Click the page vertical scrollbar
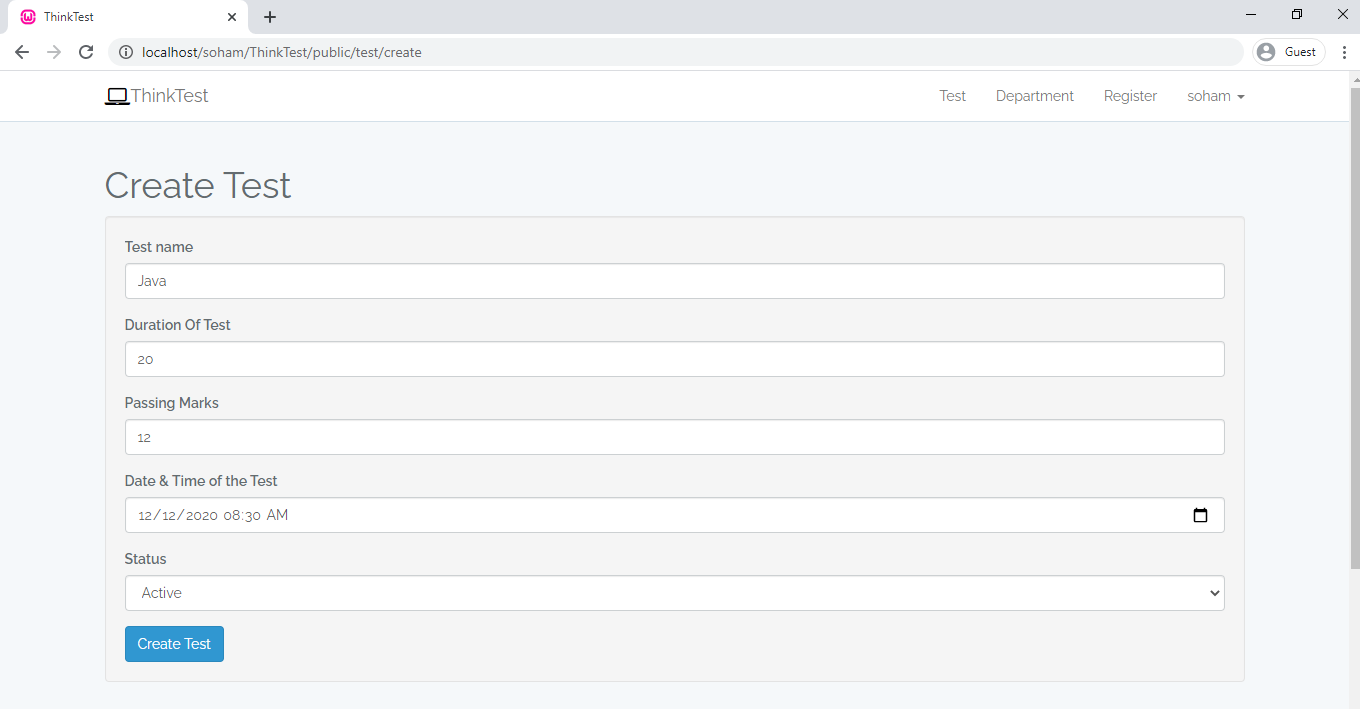The height and width of the screenshot is (709, 1360). tap(1354, 330)
